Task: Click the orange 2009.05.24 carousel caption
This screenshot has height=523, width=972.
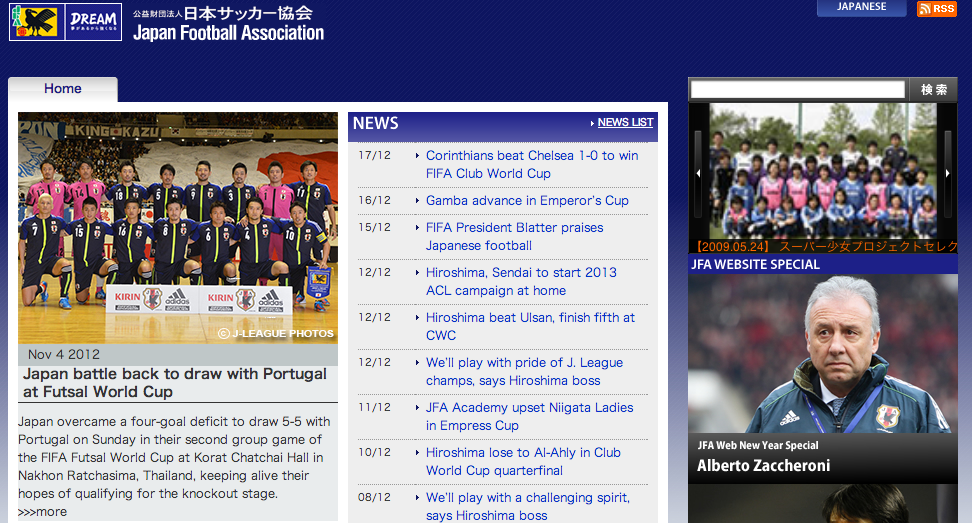Action: click(x=825, y=247)
